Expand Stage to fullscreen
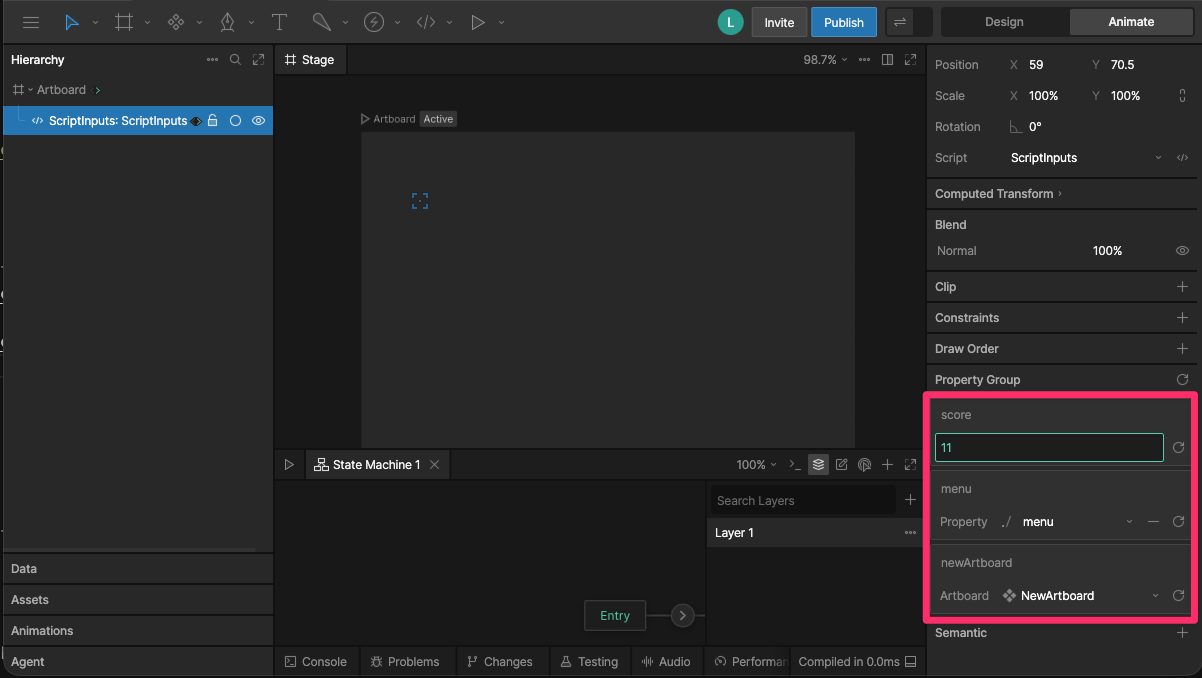The width and height of the screenshot is (1202, 678). [x=911, y=60]
